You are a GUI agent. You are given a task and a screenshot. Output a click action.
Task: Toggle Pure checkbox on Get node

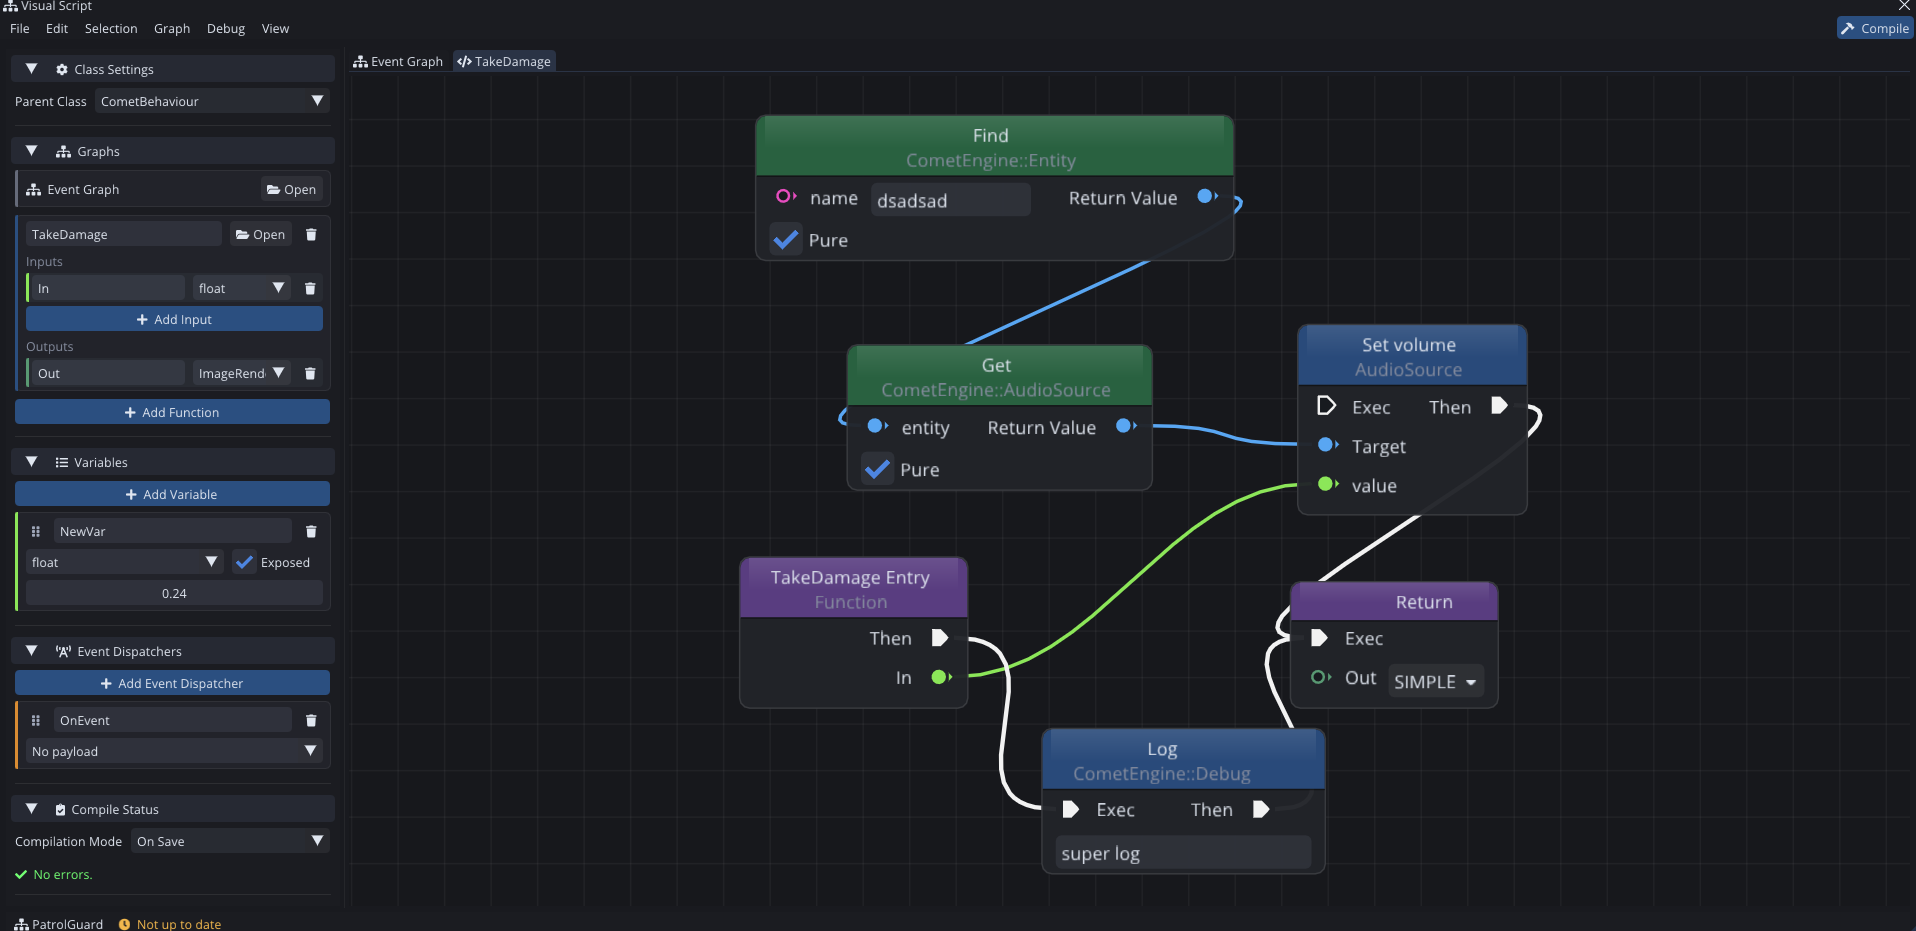click(x=877, y=469)
